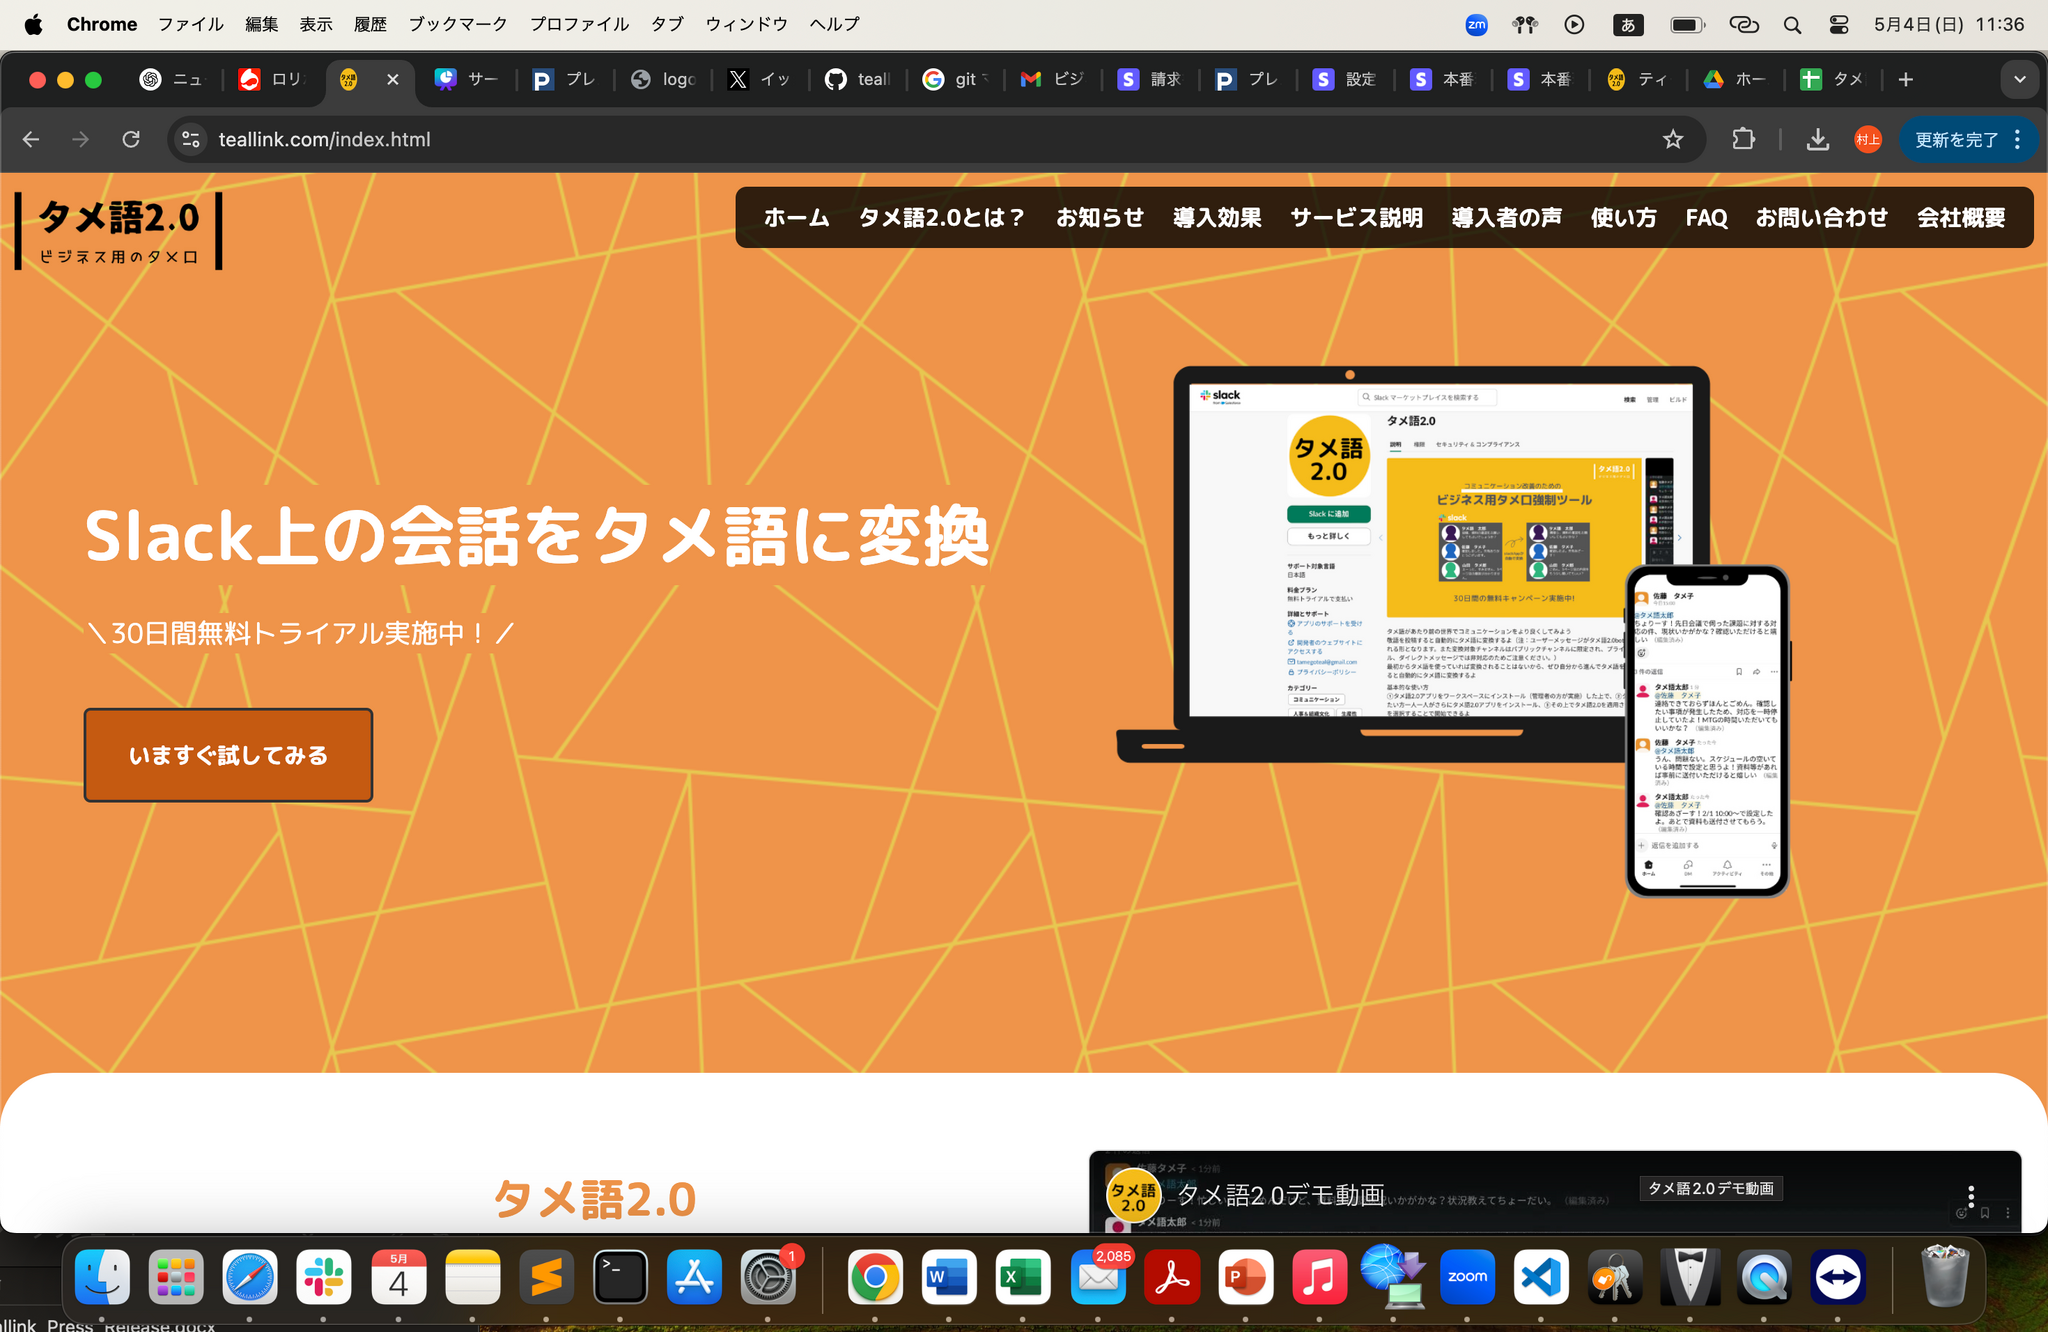Click the Zoom status icon in menu bar
Image resolution: width=2048 pixels, height=1332 pixels.
[x=1476, y=25]
